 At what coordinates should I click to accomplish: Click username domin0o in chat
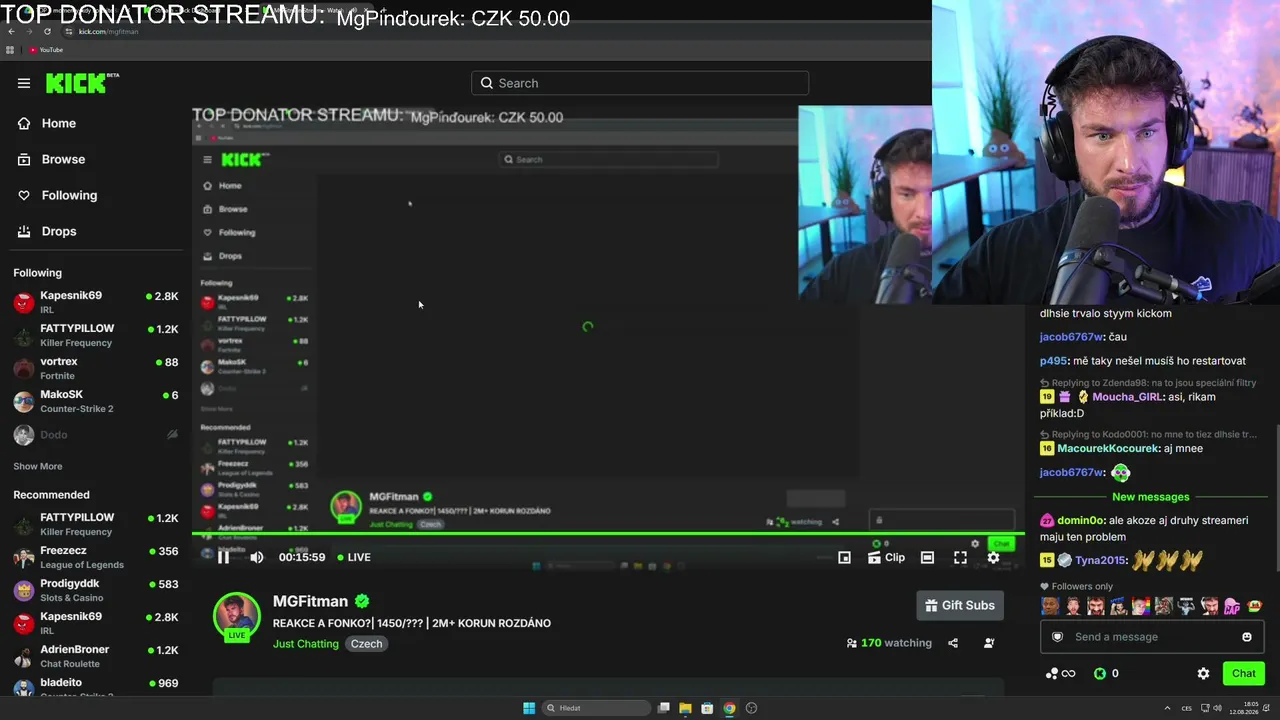pos(1080,521)
